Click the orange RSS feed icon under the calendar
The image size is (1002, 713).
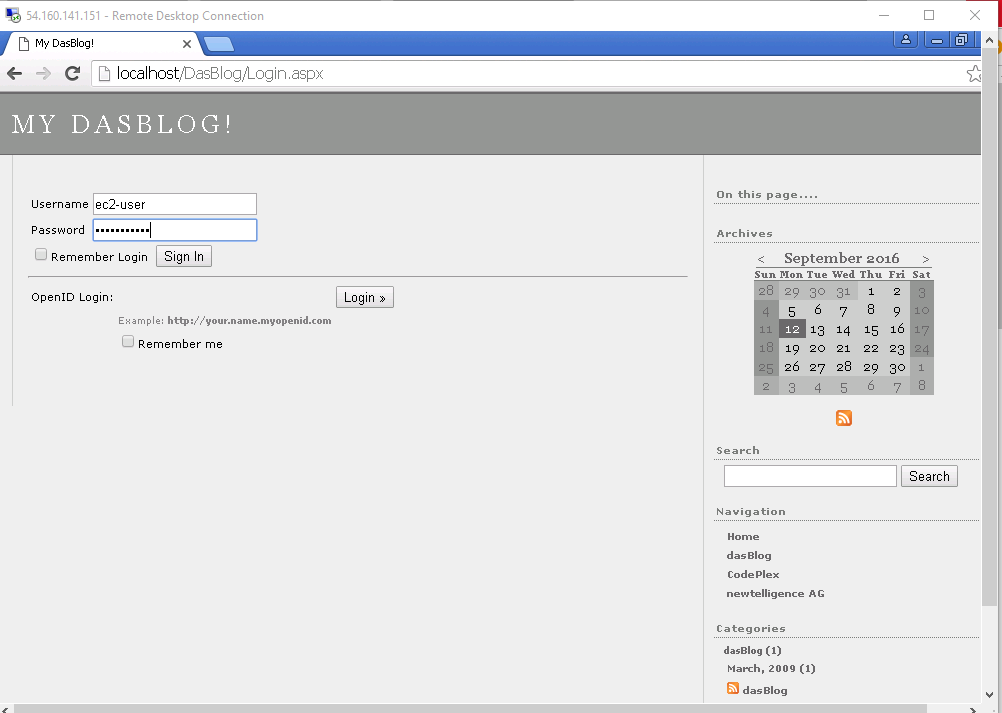pyautogui.click(x=844, y=418)
